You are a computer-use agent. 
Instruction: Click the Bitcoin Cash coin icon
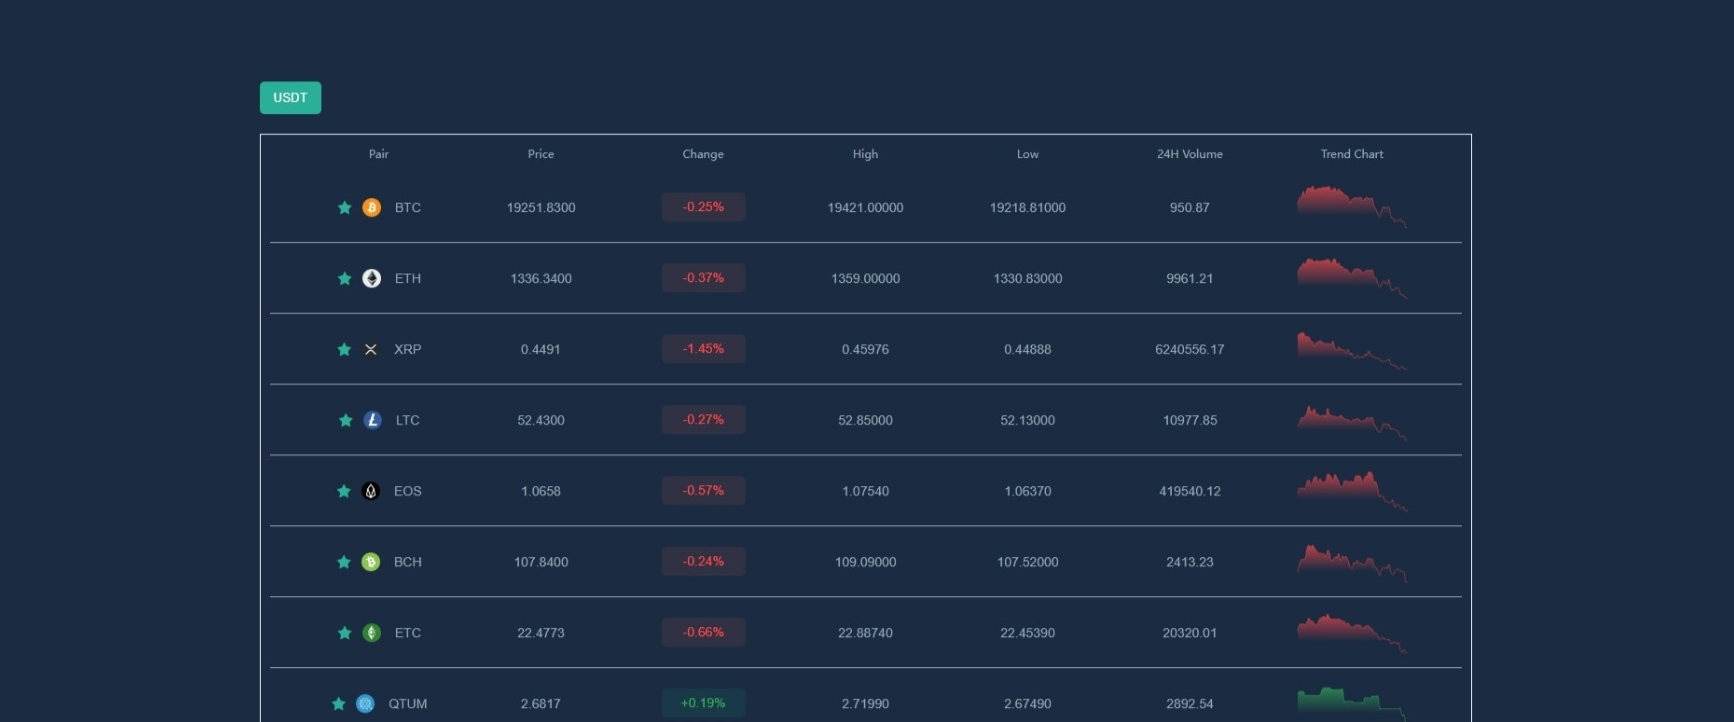tap(371, 562)
